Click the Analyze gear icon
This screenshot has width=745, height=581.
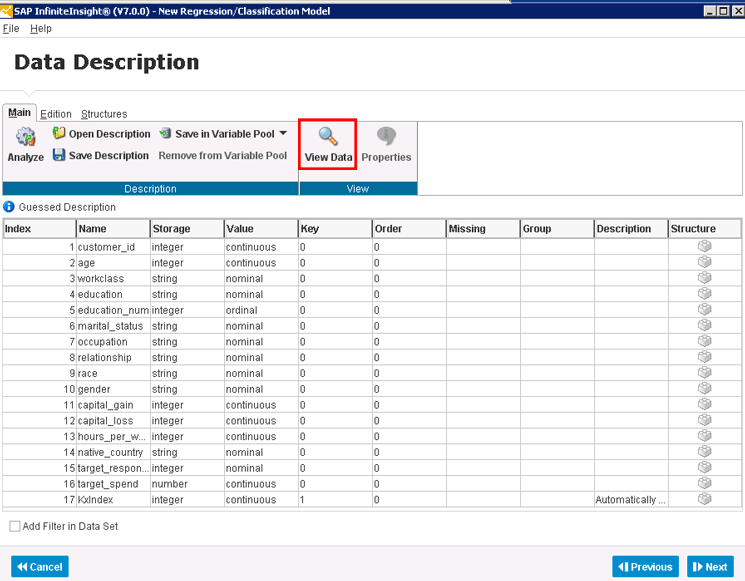point(25,137)
